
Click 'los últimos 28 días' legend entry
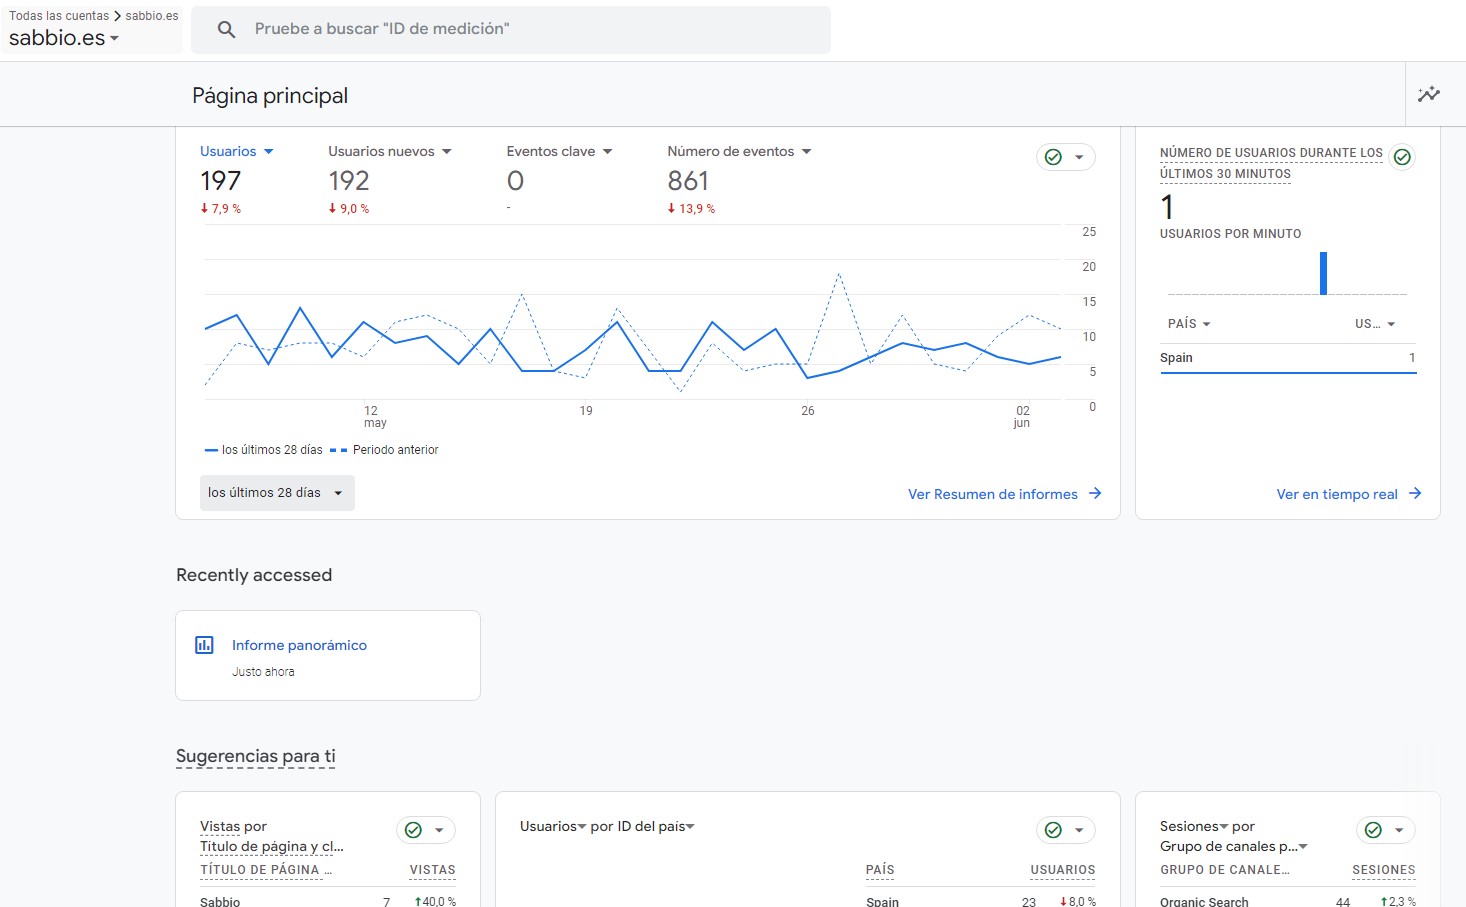263,450
